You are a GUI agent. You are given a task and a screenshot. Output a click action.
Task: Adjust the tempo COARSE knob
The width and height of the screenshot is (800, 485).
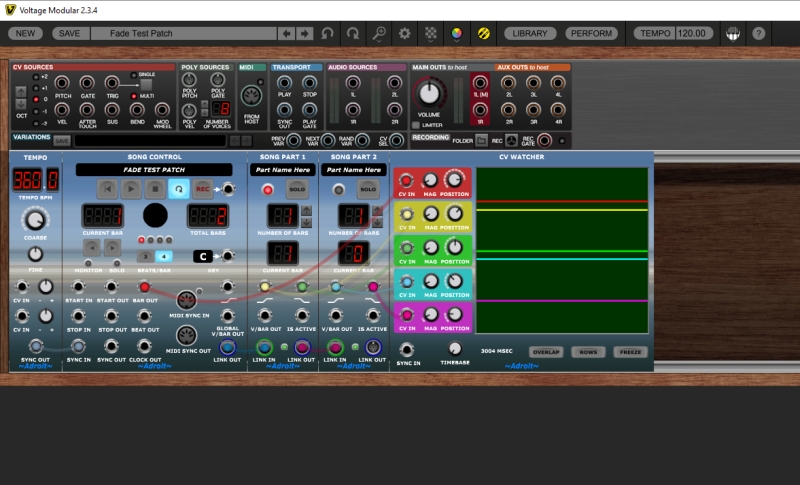tap(35, 220)
